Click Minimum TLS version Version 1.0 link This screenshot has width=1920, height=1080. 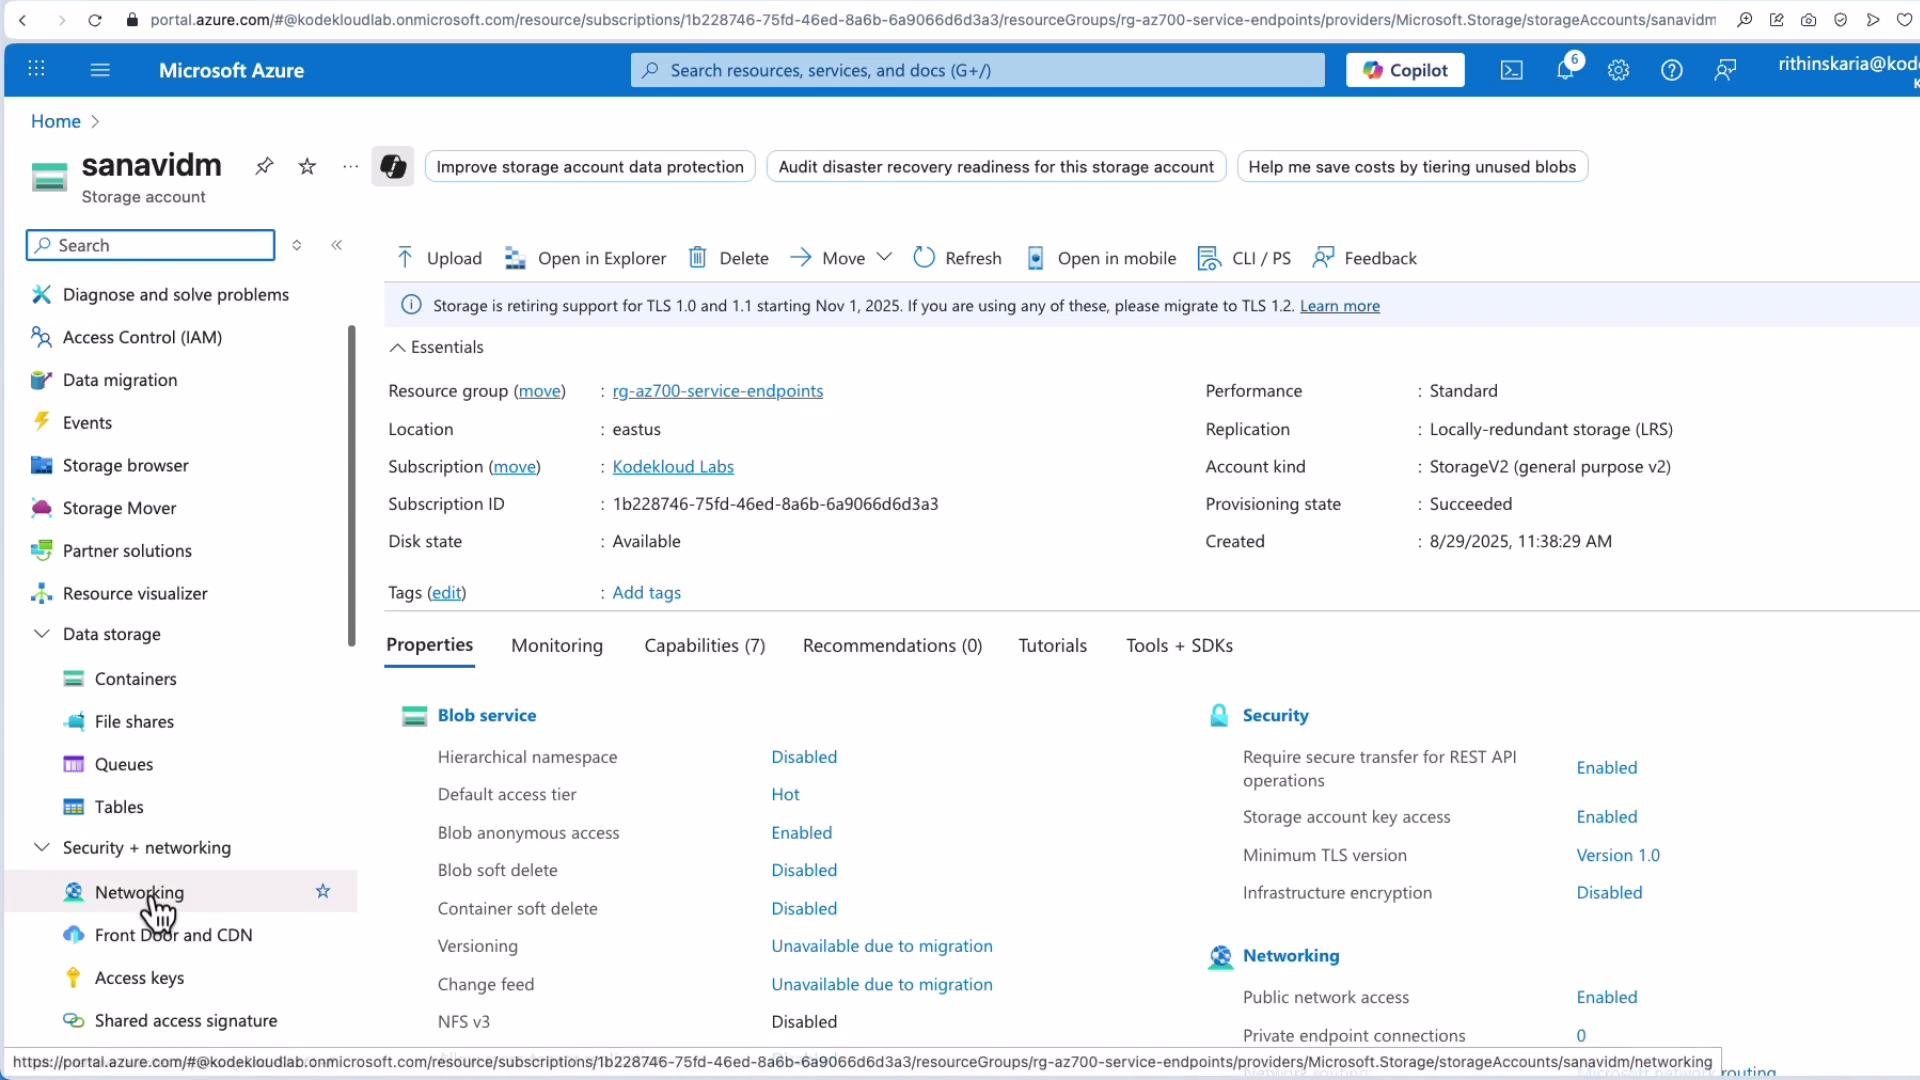(x=1618, y=855)
